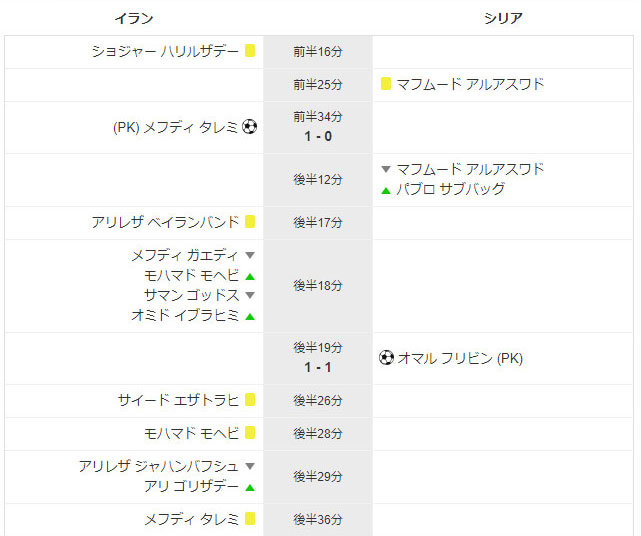Click gray arrow beside サマン ゴッドス

[250, 295]
